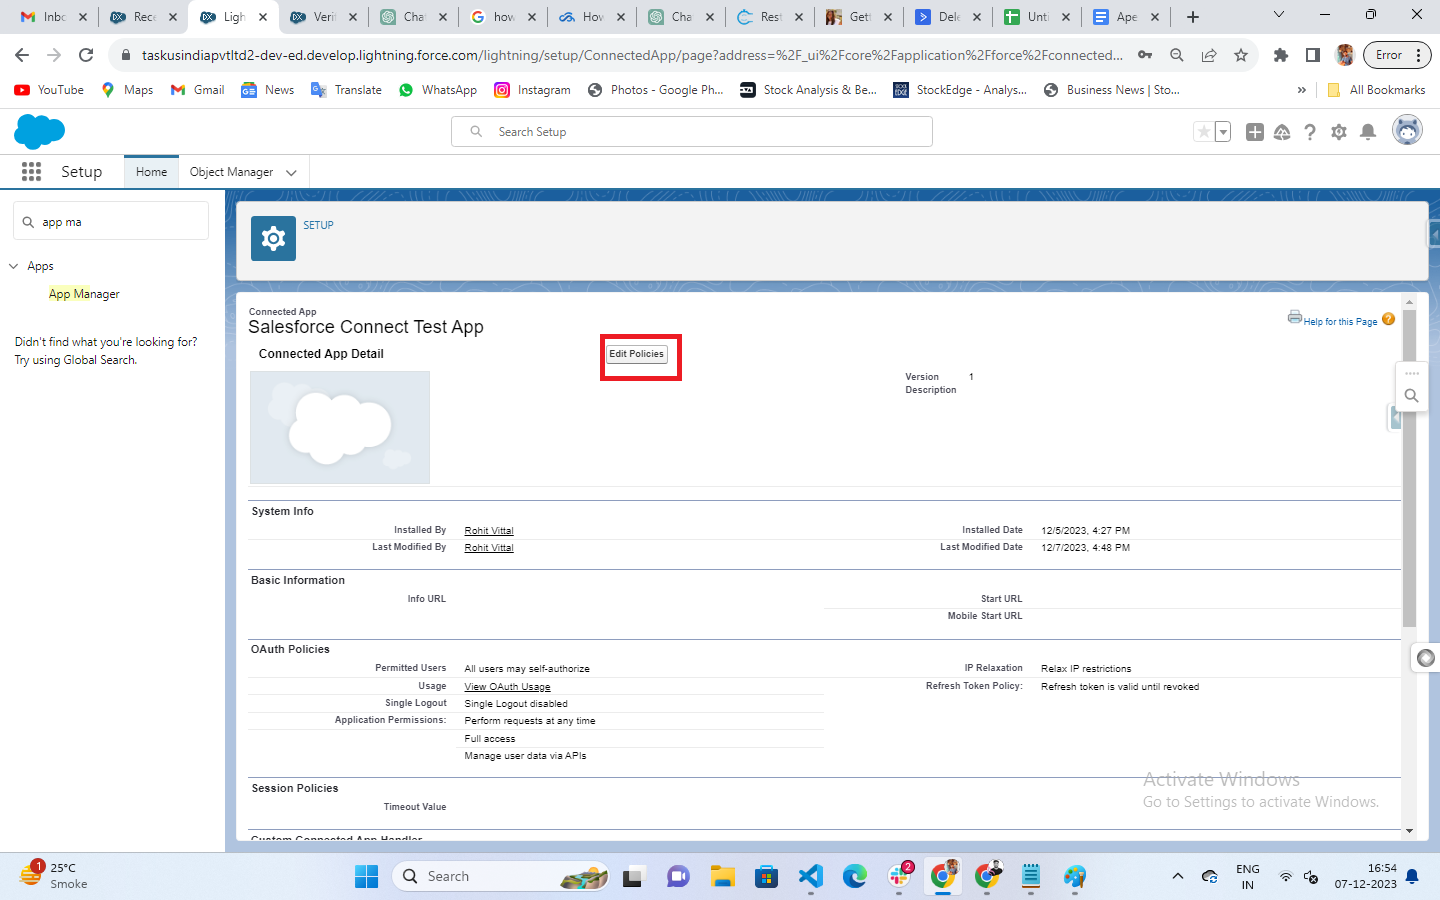Open the App Launcher grid icon
The height and width of the screenshot is (900, 1440).
pyautogui.click(x=31, y=172)
